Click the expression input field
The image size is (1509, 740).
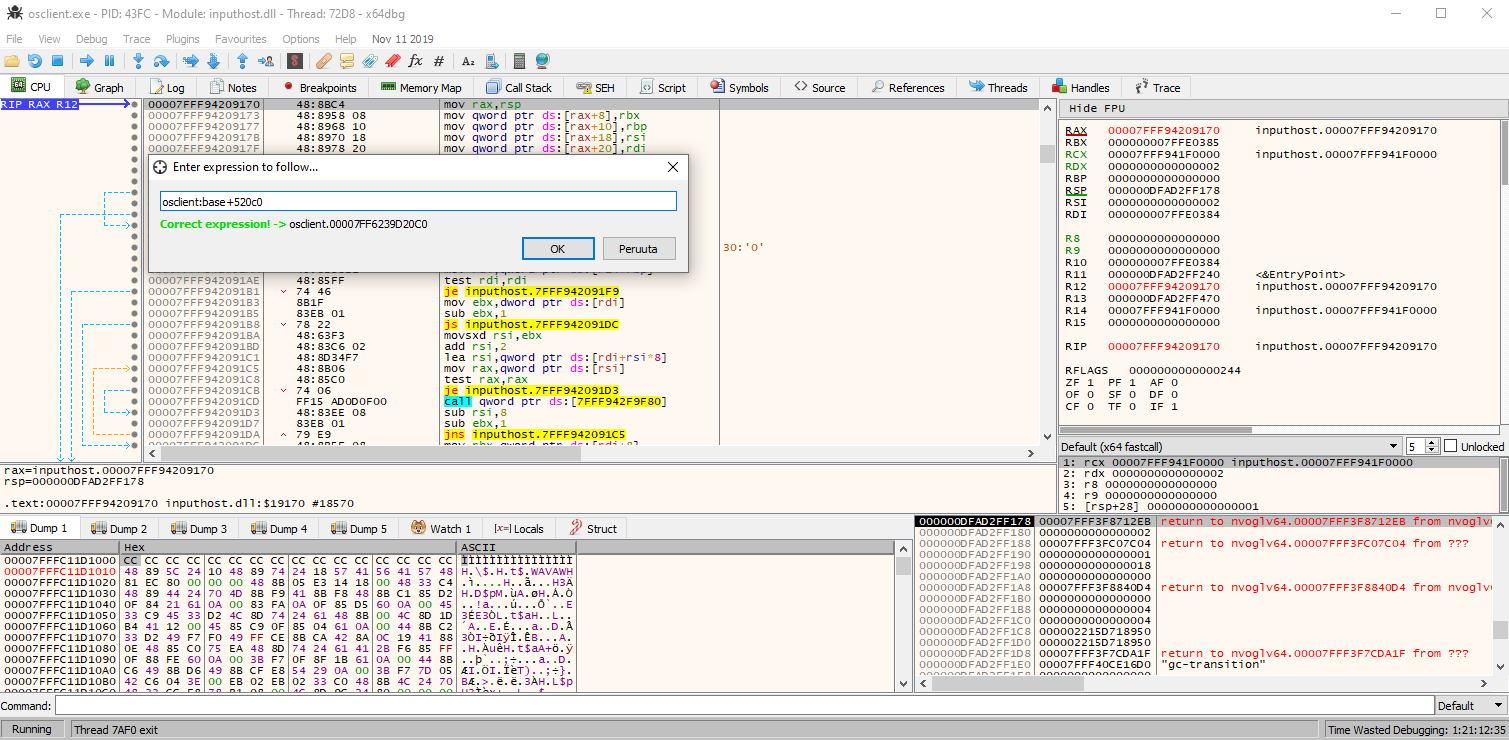tap(418, 202)
